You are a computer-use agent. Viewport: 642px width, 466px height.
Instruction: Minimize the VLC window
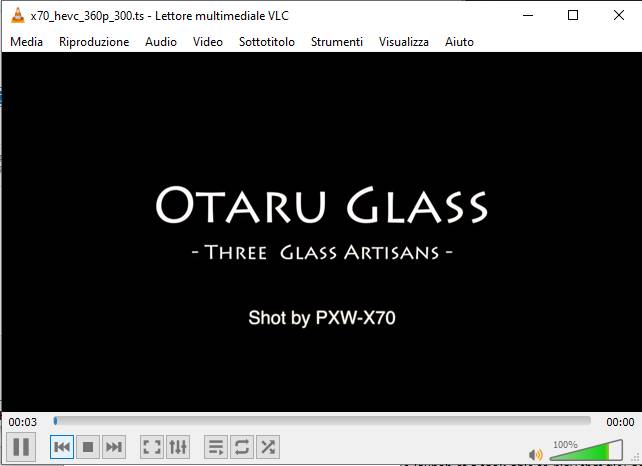[528, 16]
